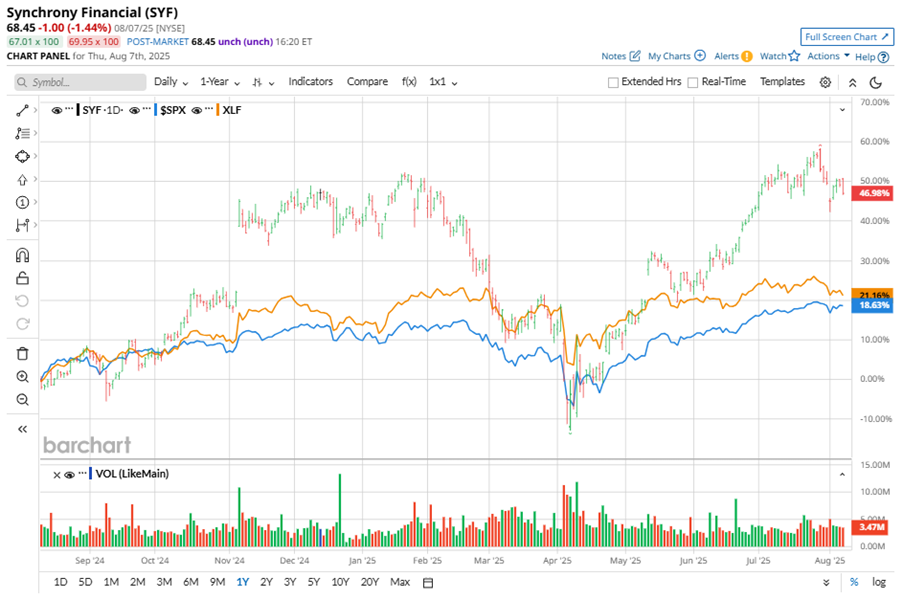The height and width of the screenshot is (599, 903).
Task: Open the Daily frequency dropdown
Action: [x=171, y=82]
